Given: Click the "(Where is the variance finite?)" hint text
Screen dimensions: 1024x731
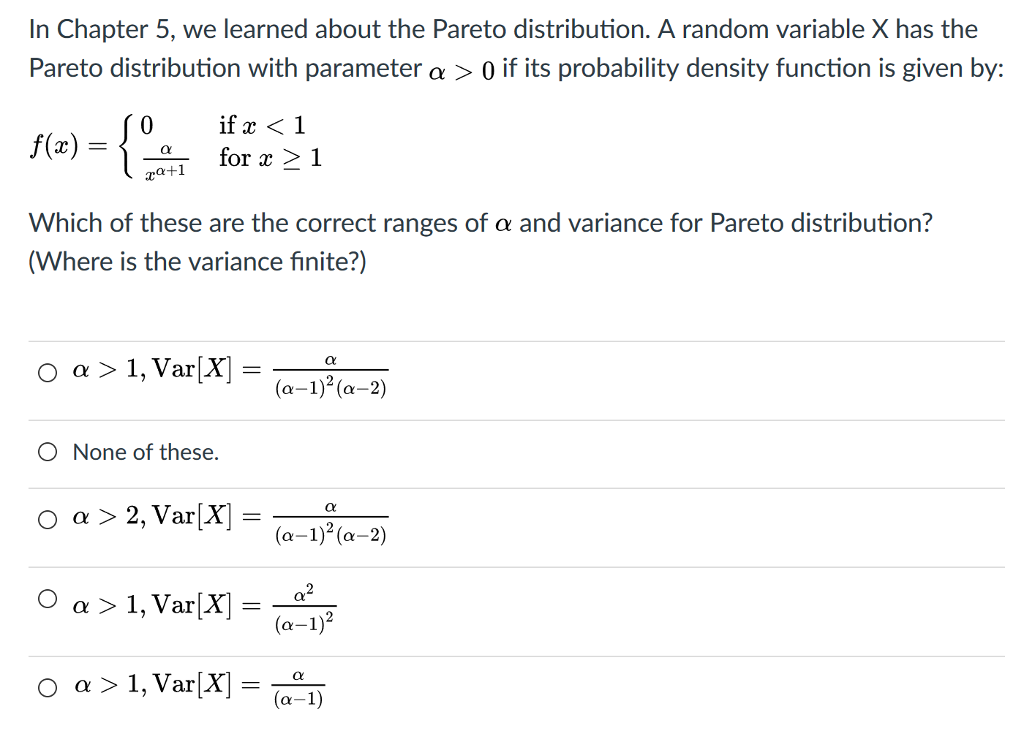Looking at the screenshot, I should point(198,262).
